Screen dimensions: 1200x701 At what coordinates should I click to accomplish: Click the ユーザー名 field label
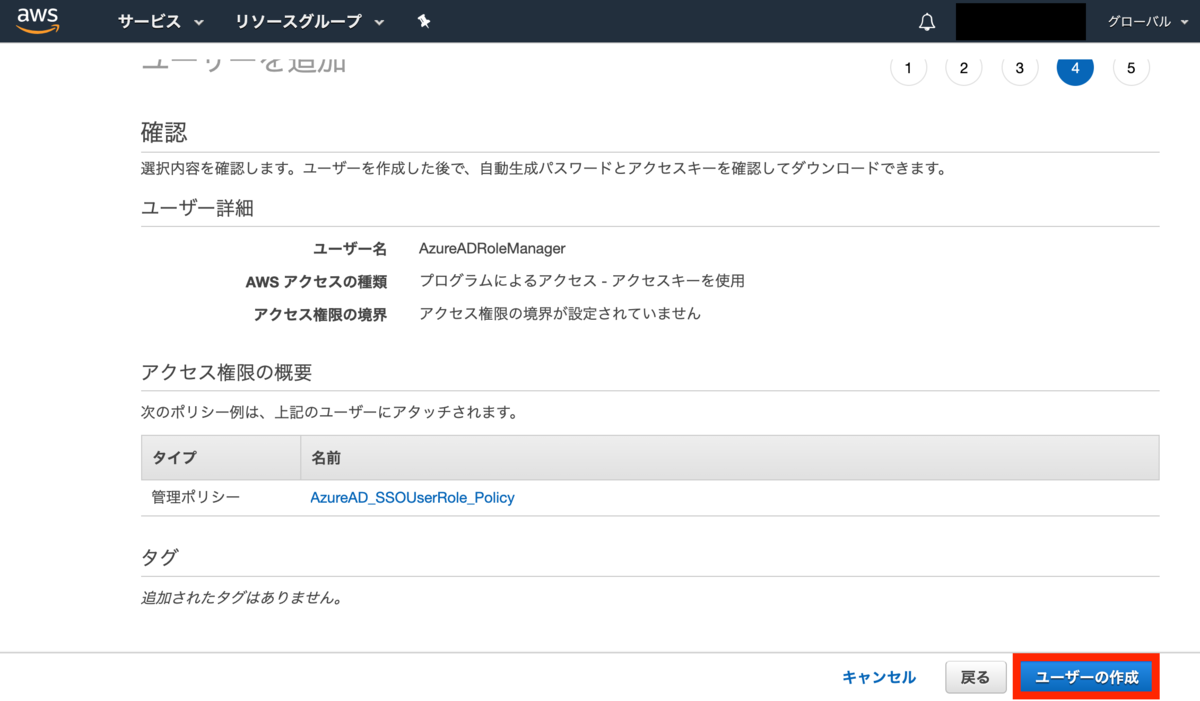tap(350, 248)
